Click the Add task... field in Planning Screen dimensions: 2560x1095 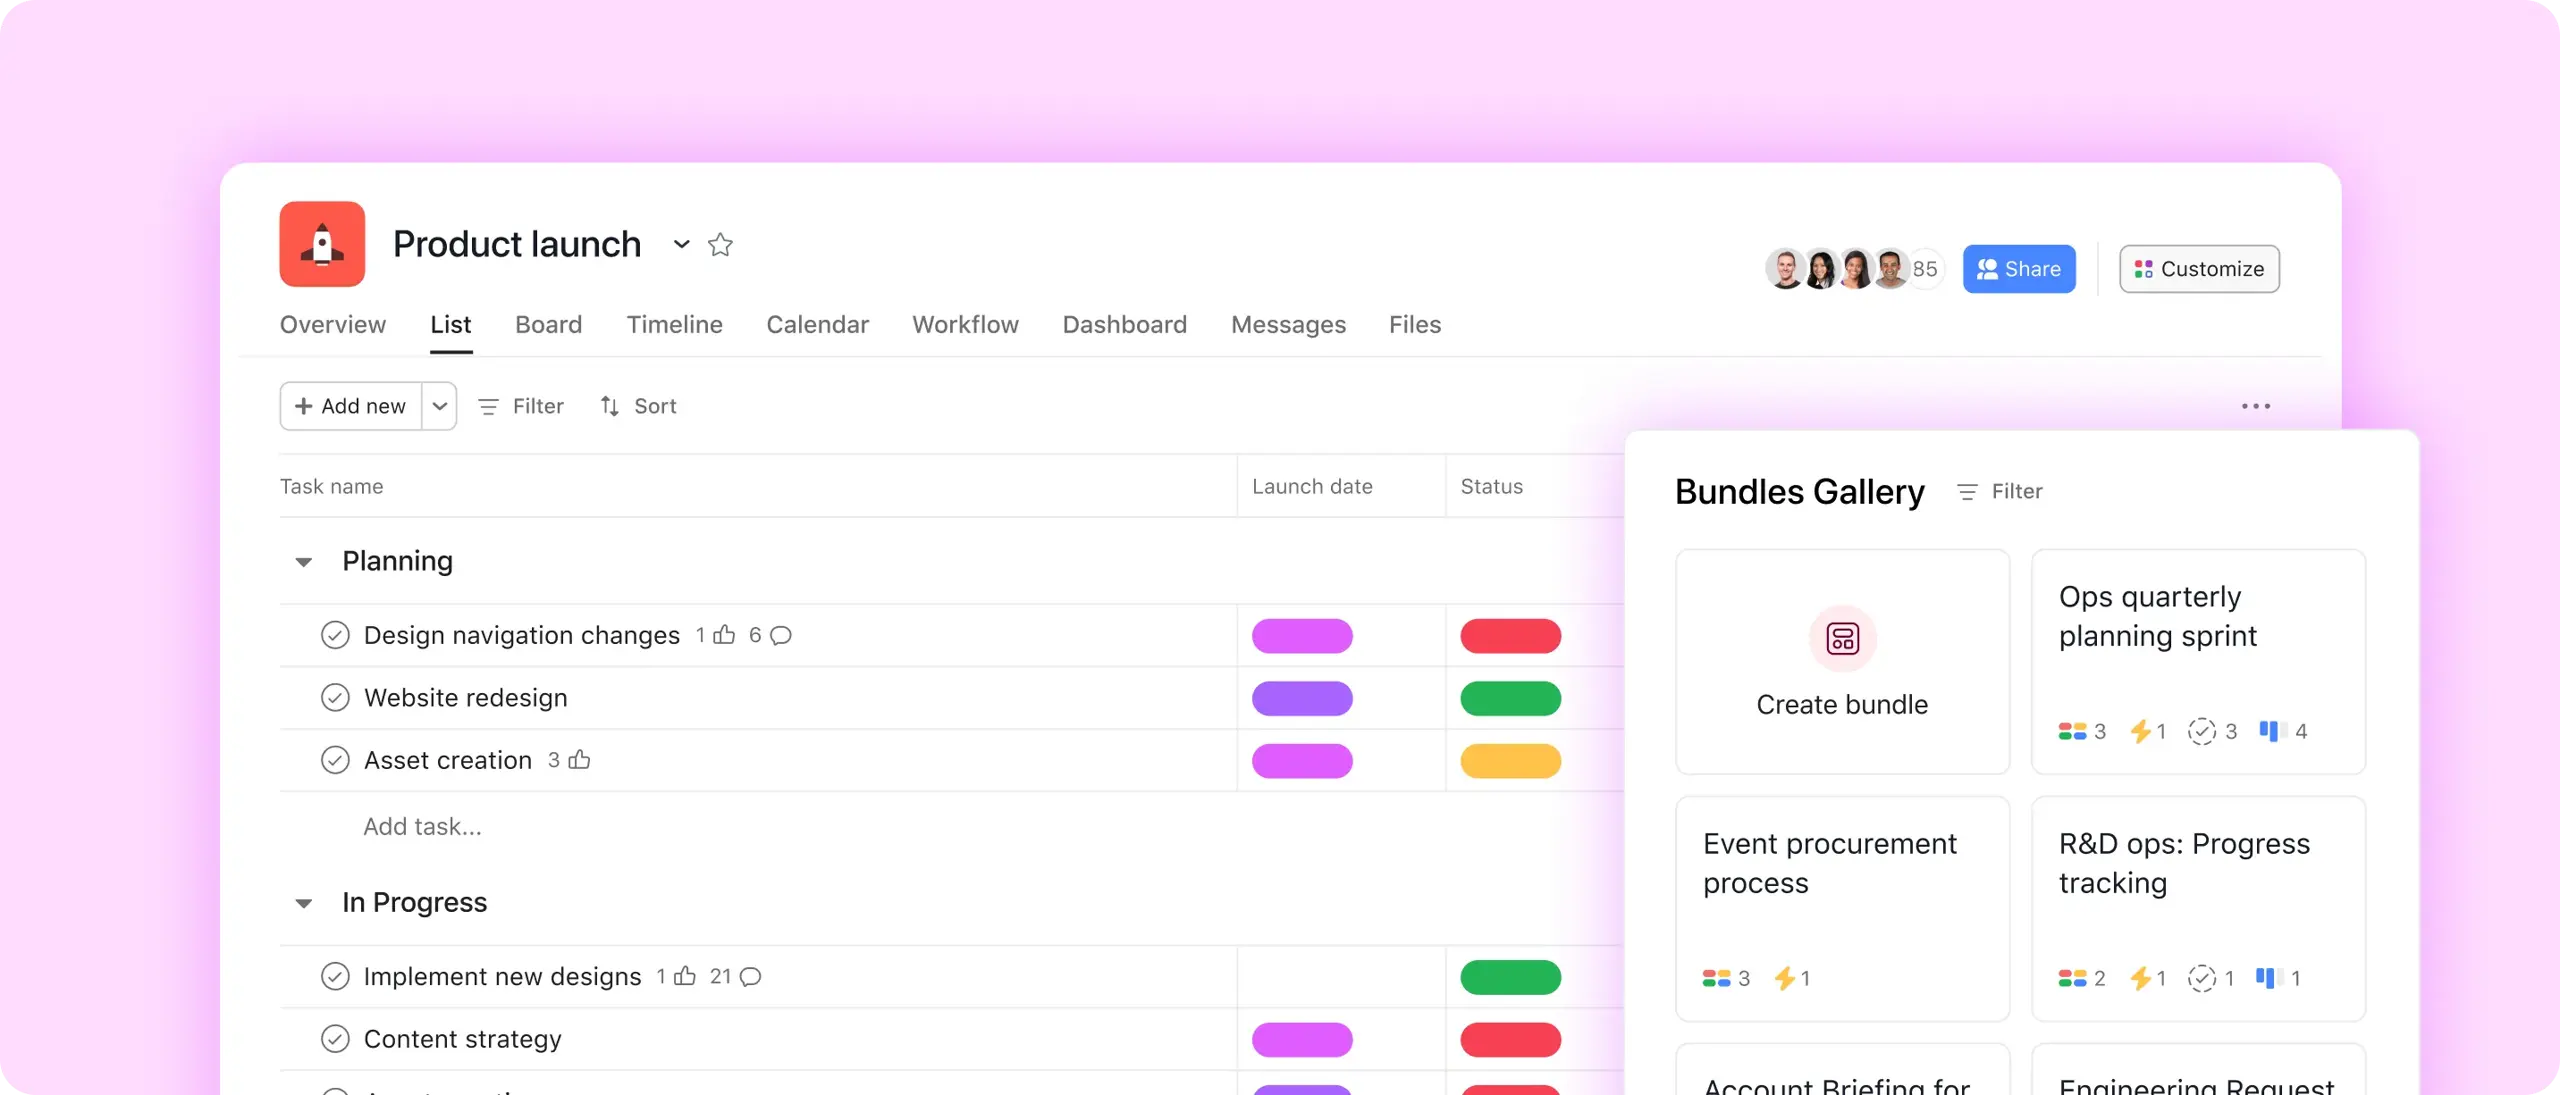point(422,827)
